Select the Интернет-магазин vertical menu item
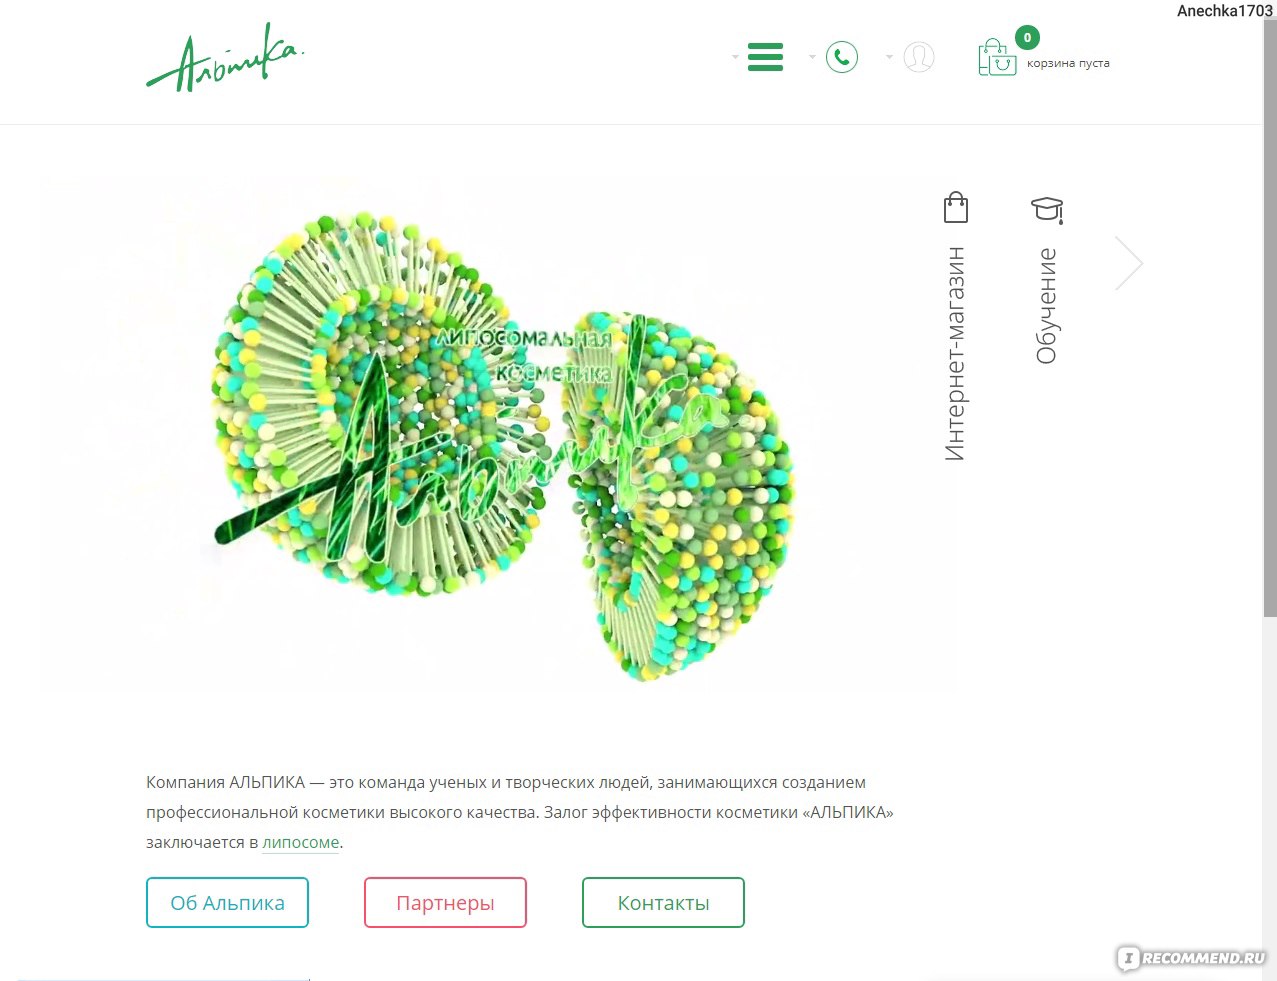 956,354
